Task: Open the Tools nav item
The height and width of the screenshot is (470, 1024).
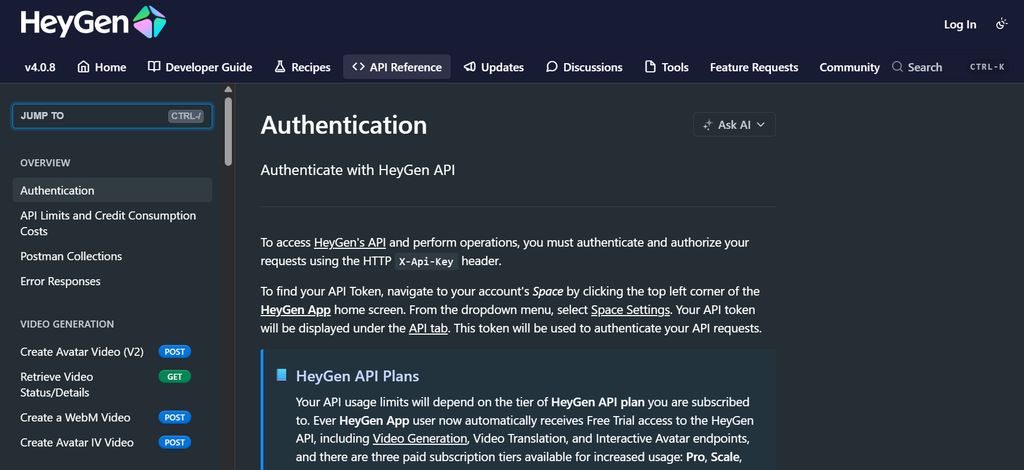Action: click(x=667, y=67)
